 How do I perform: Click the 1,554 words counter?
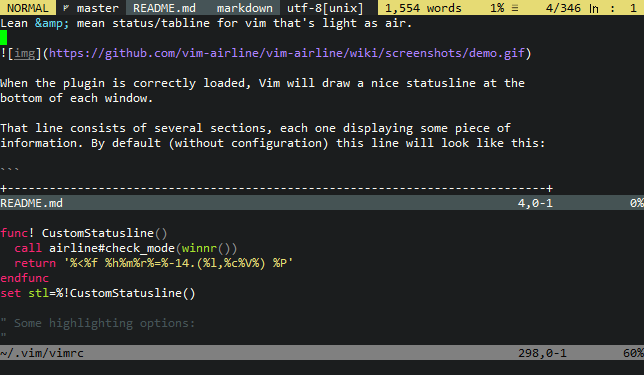(423, 8)
